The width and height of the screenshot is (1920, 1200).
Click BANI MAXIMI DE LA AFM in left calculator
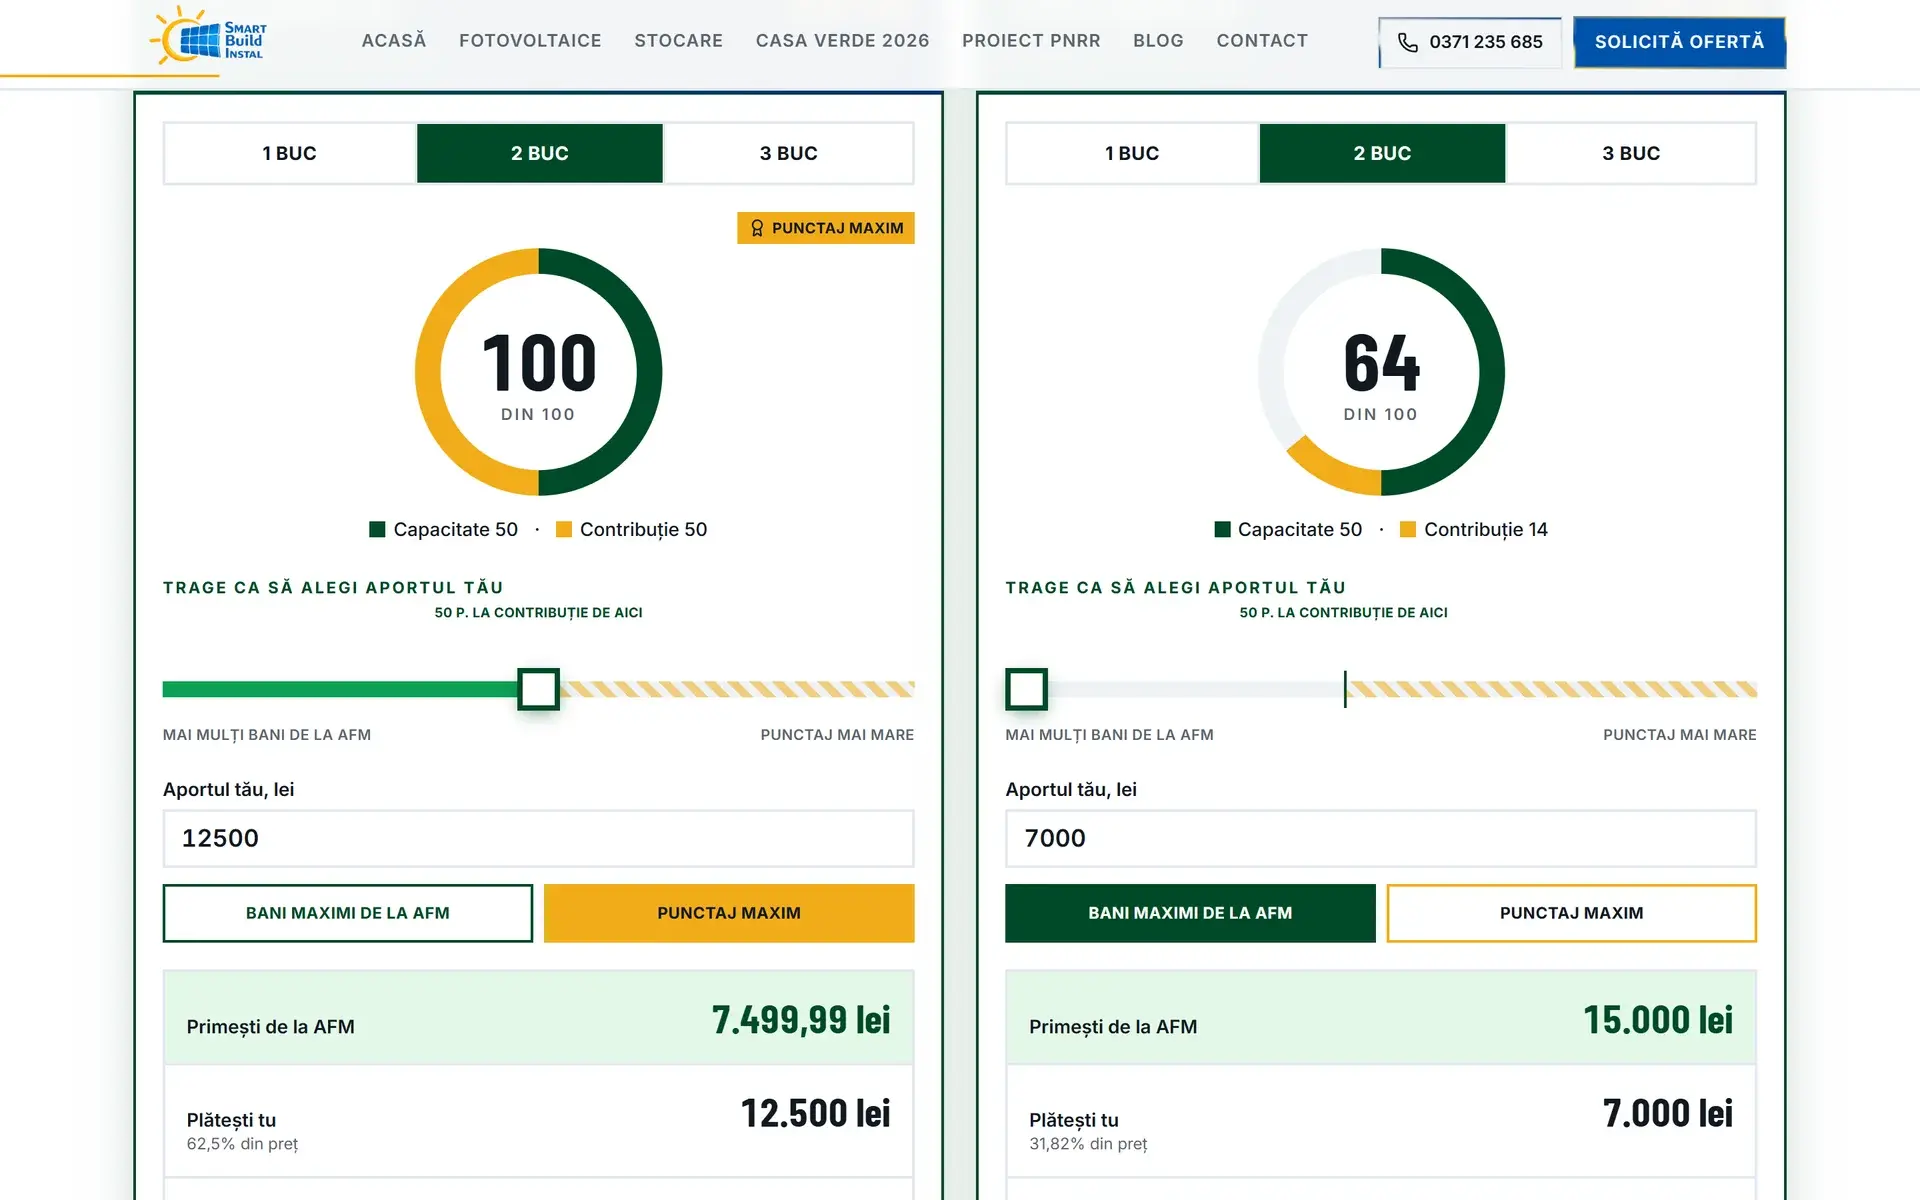point(348,913)
